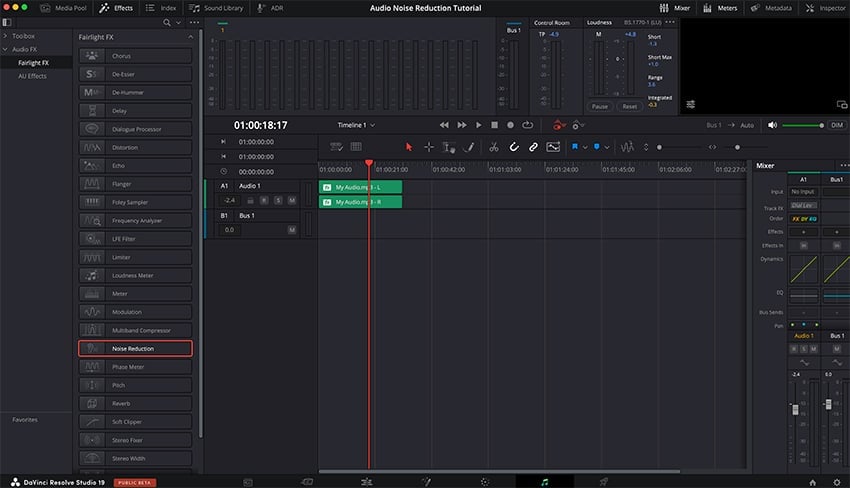This screenshot has height=488, width=850.
Task: Click the Reset loudness button
Action: coord(629,106)
